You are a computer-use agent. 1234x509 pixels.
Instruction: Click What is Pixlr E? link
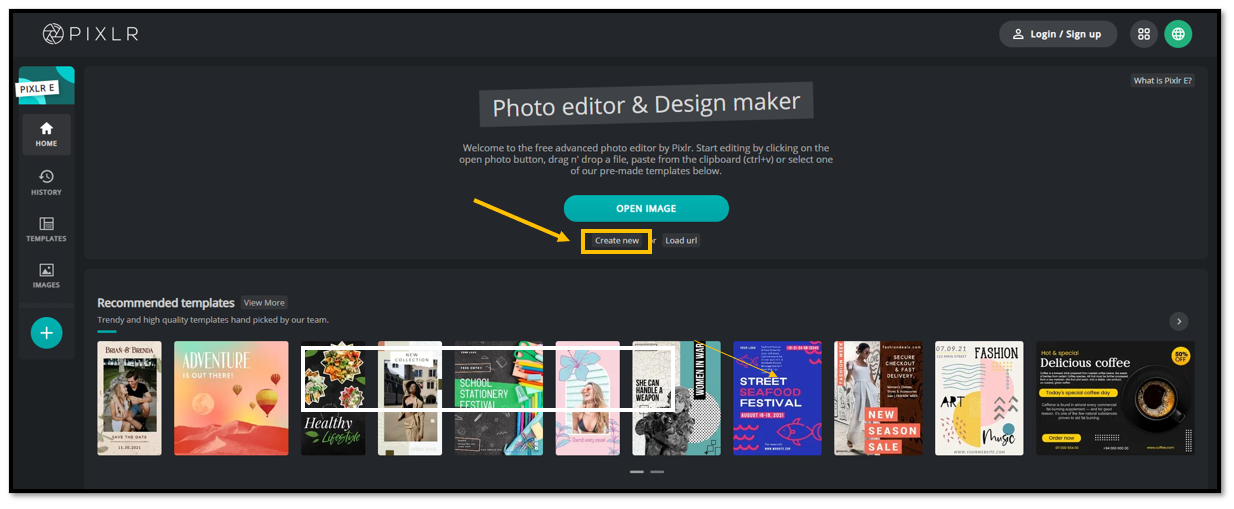click(x=1162, y=81)
